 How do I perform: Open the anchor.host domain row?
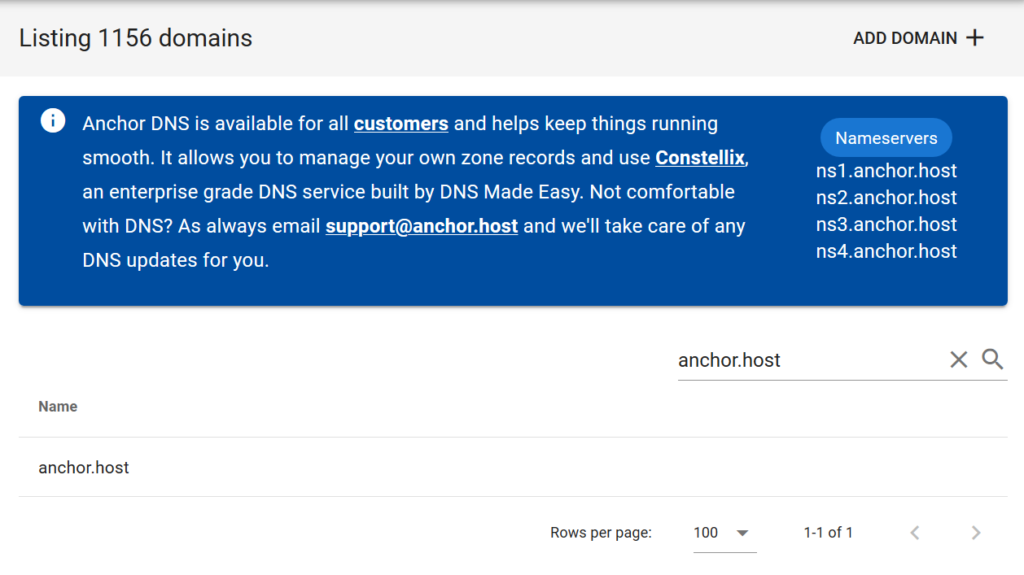point(84,467)
